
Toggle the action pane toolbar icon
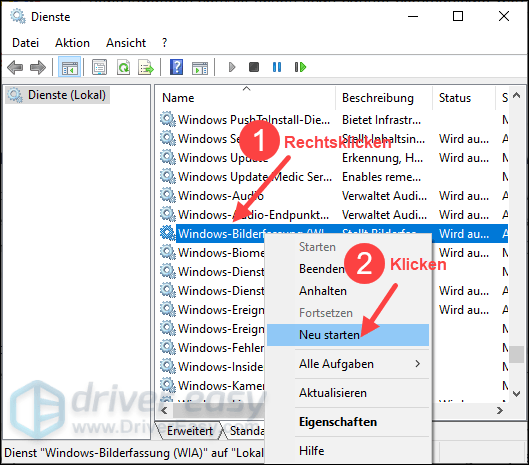pos(200,67)
